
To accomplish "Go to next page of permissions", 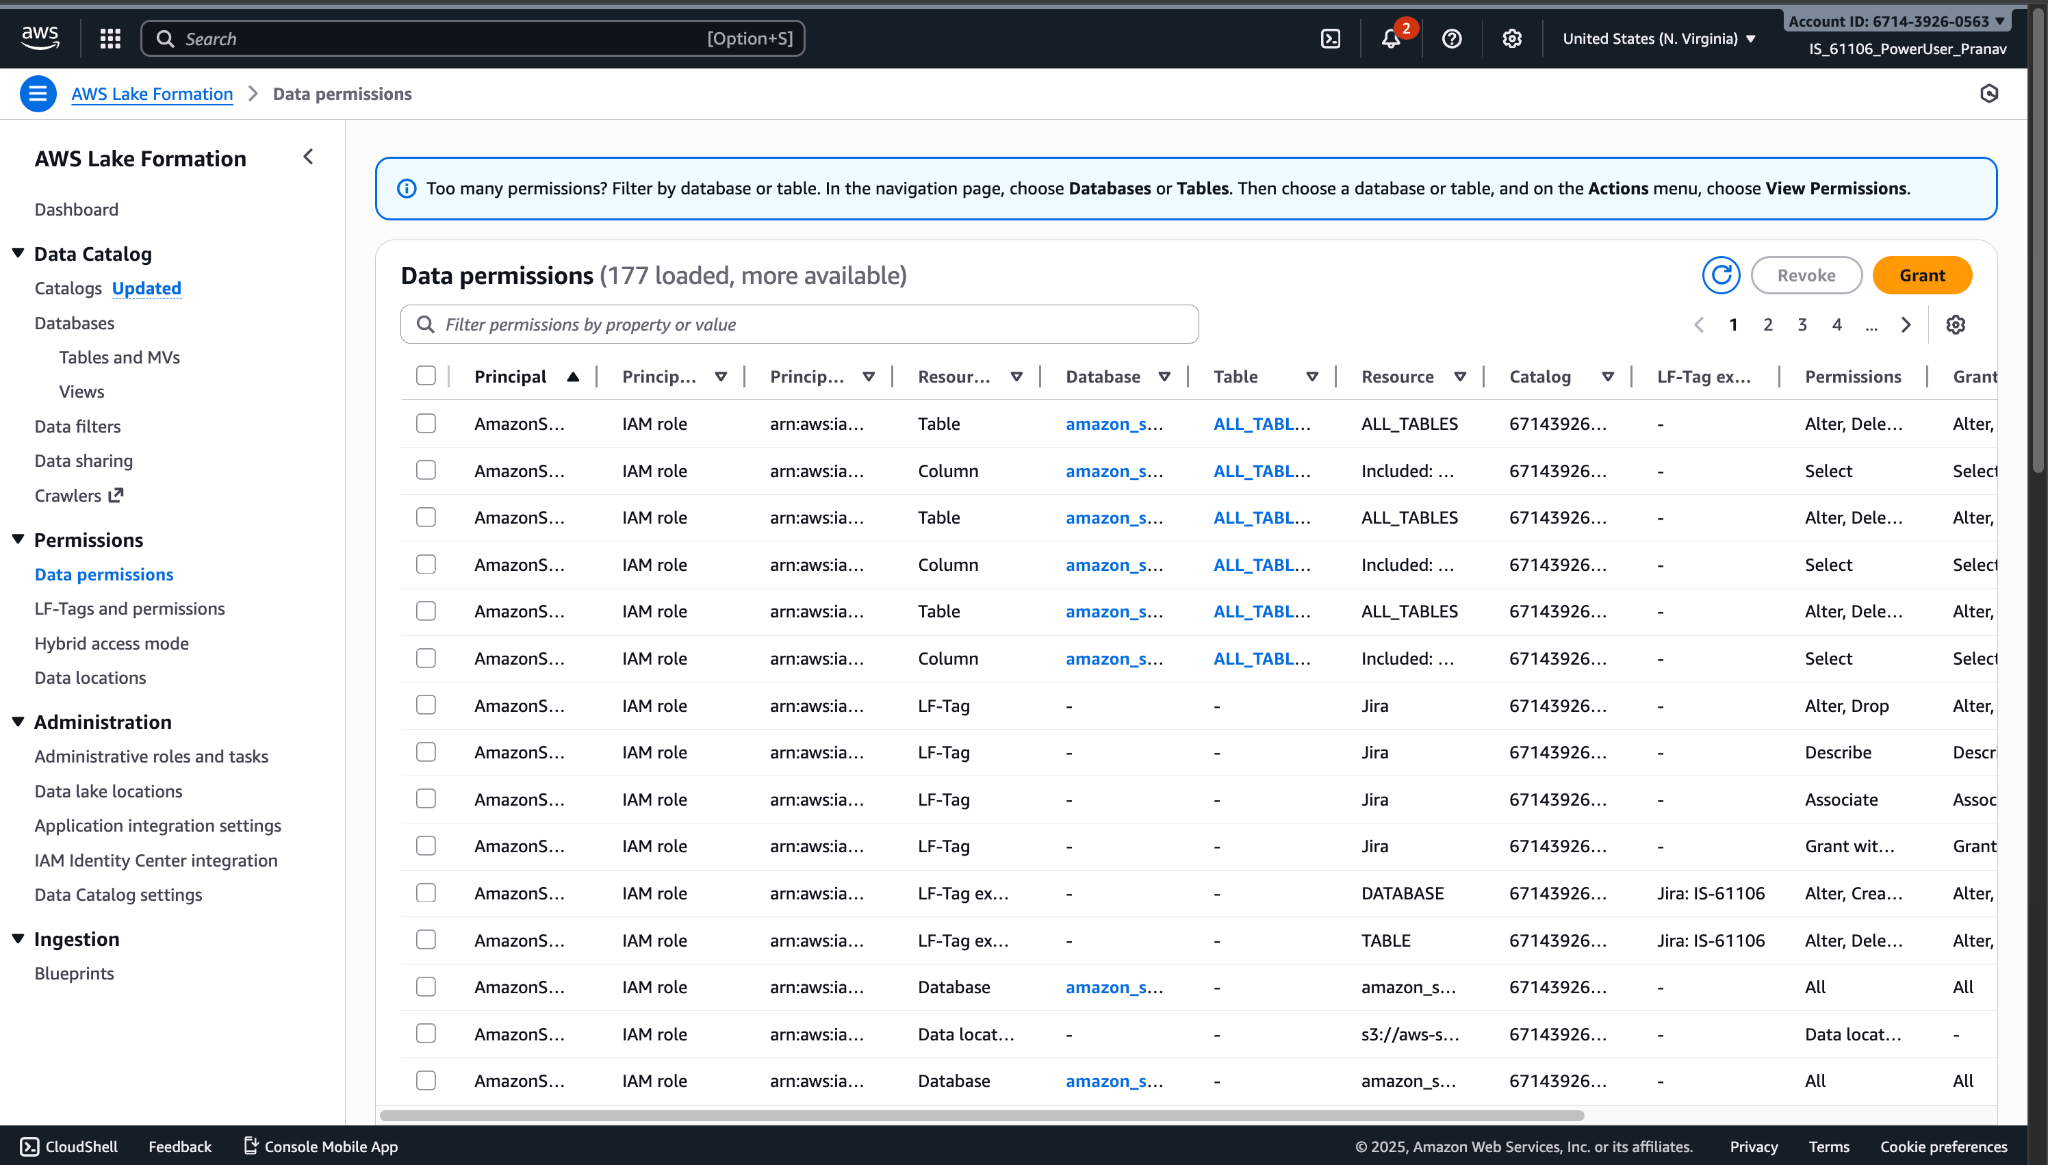I will point(1906,324).
